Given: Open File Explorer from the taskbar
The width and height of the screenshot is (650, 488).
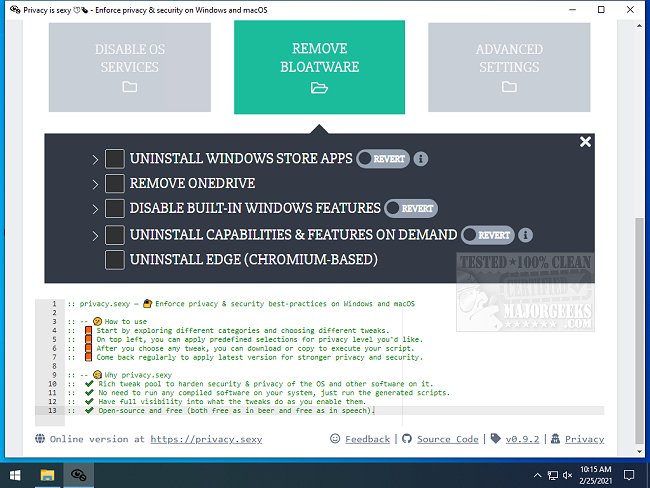Looking at the screenshot, I should (47, 475).
